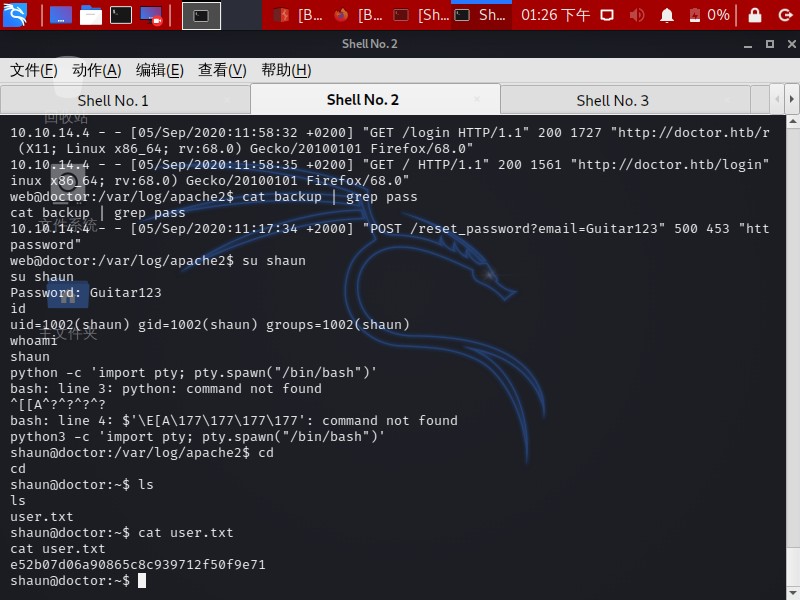Screen dimensions: 800x600
Task: Open the display settings tray icon
Action: click(x=607, y=15)
